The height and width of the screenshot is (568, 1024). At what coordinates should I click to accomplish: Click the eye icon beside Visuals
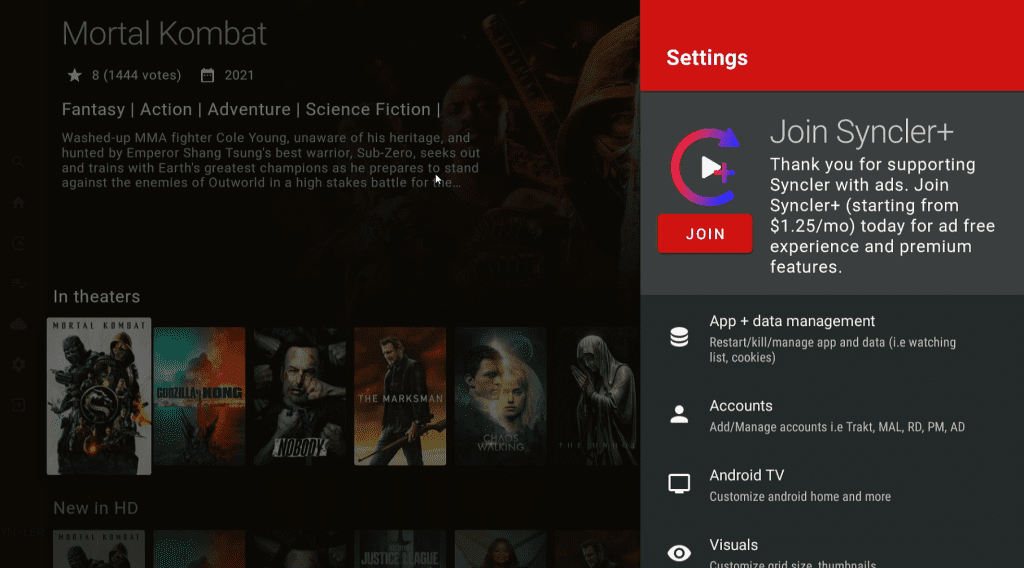679,553
